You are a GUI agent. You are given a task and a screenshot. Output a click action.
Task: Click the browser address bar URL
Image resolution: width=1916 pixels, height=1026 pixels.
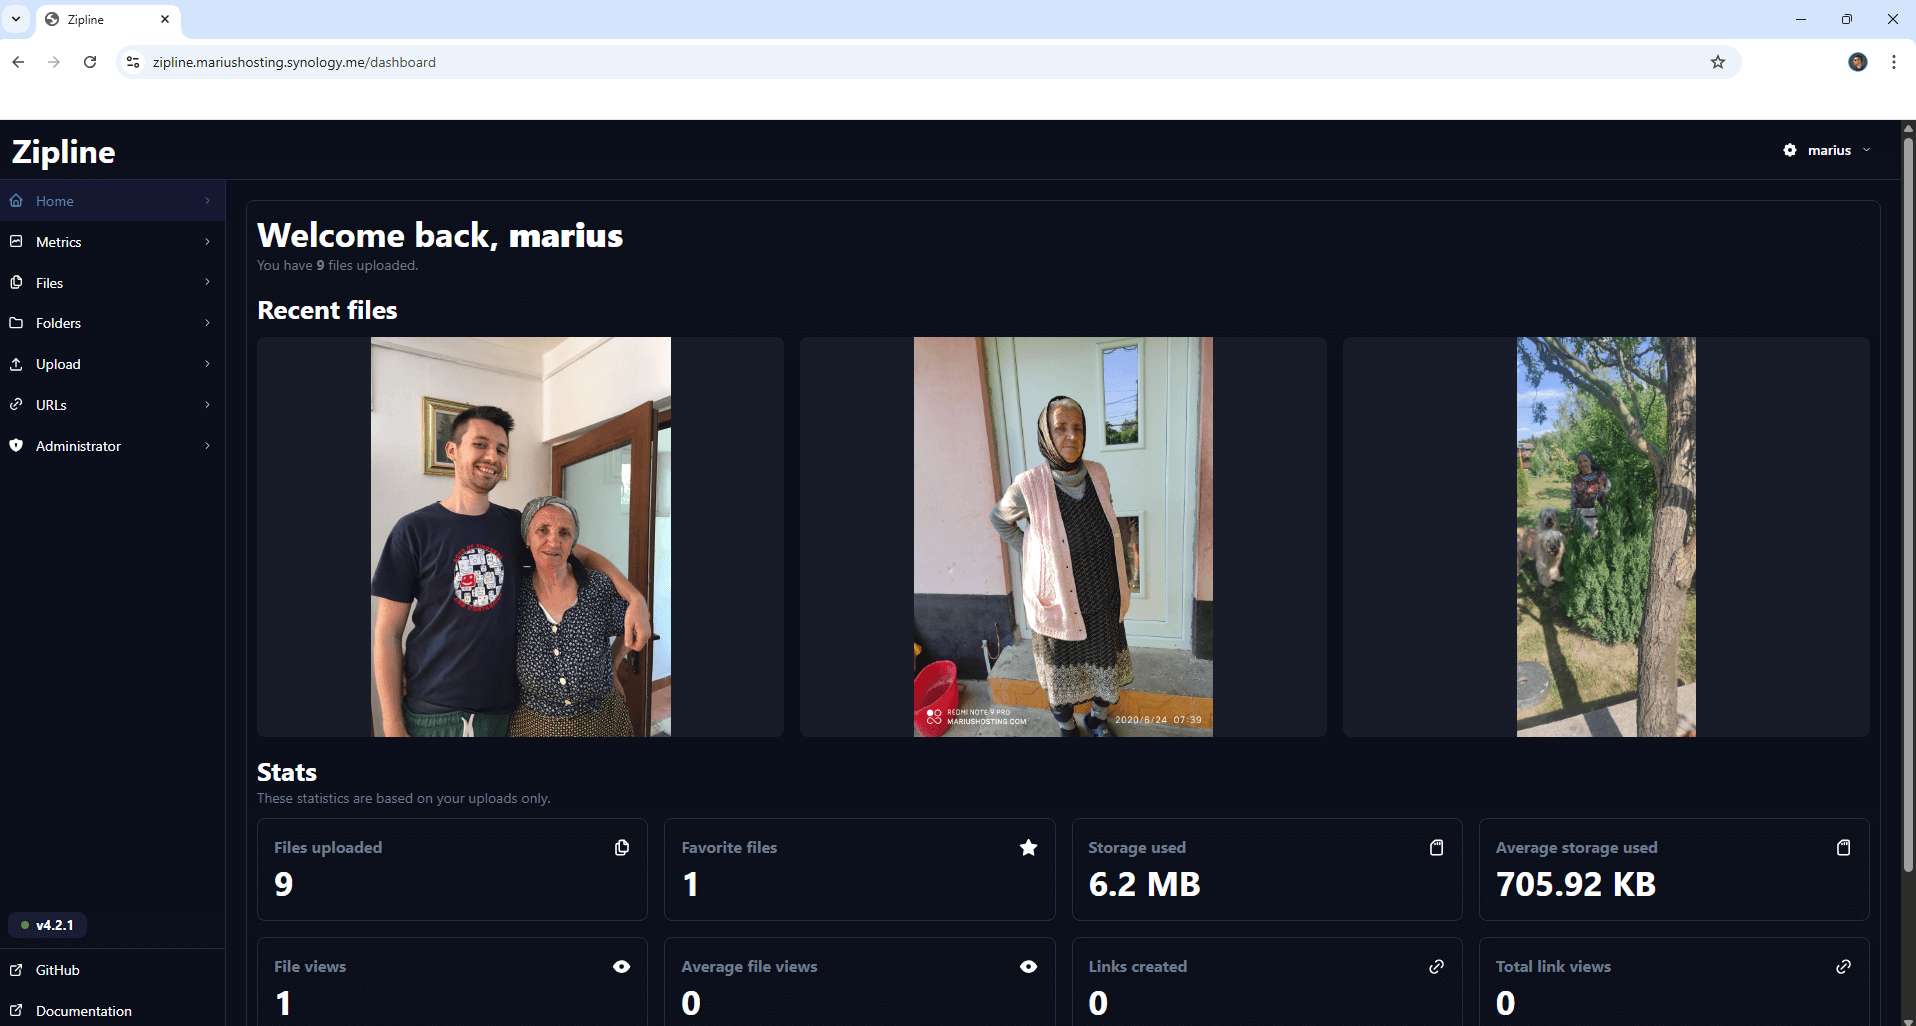(x=294, y=62)
